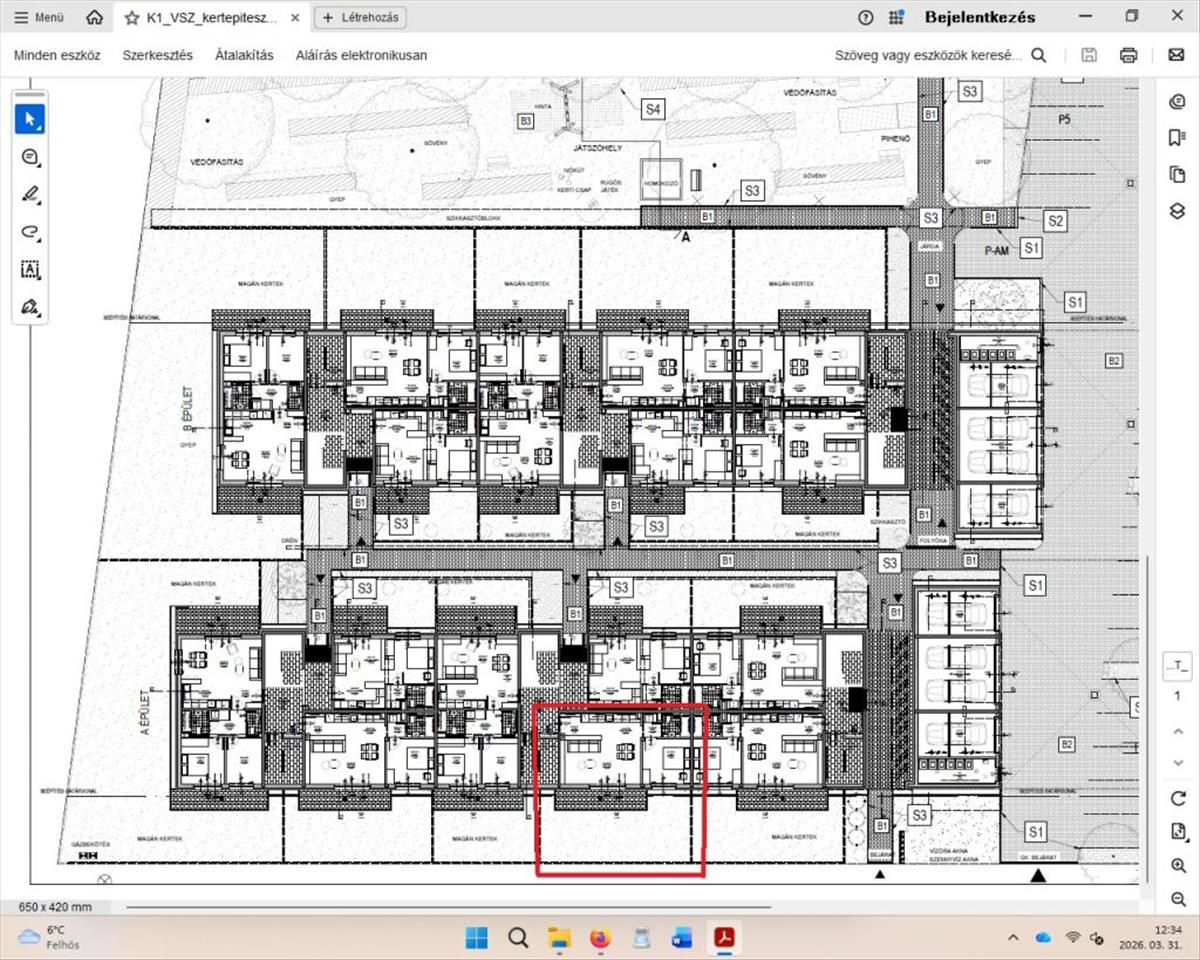Show the page thumbnails panel
Image resolution: width=1200 pixels, height=960 pixels.
[1177, 174]
